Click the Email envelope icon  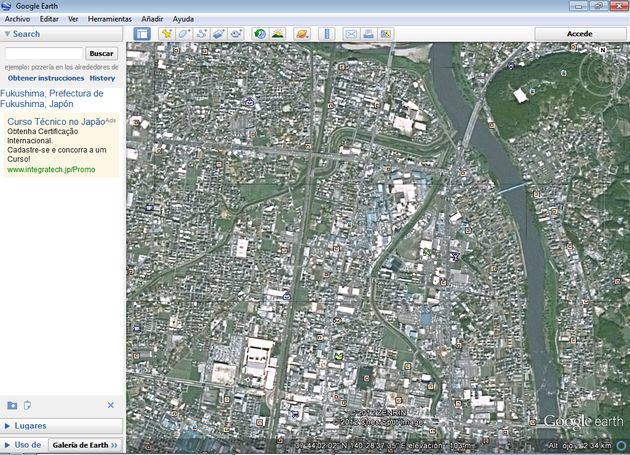[x=351, y=33]
